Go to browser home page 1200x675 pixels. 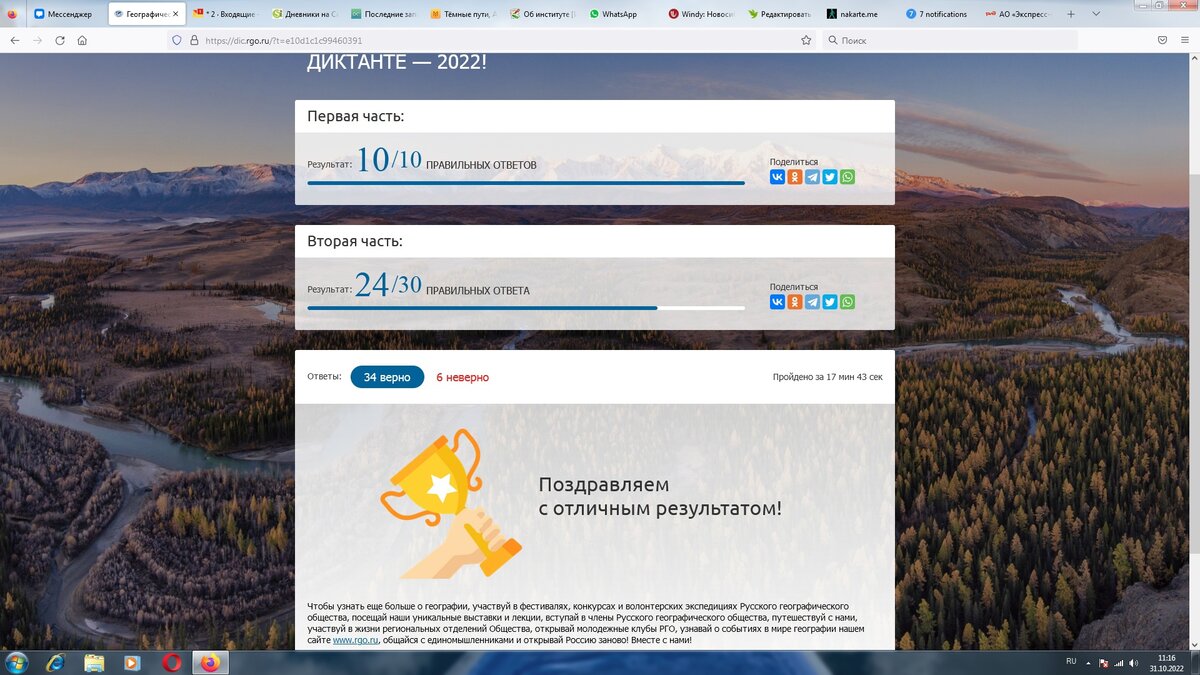pos(82,40)
